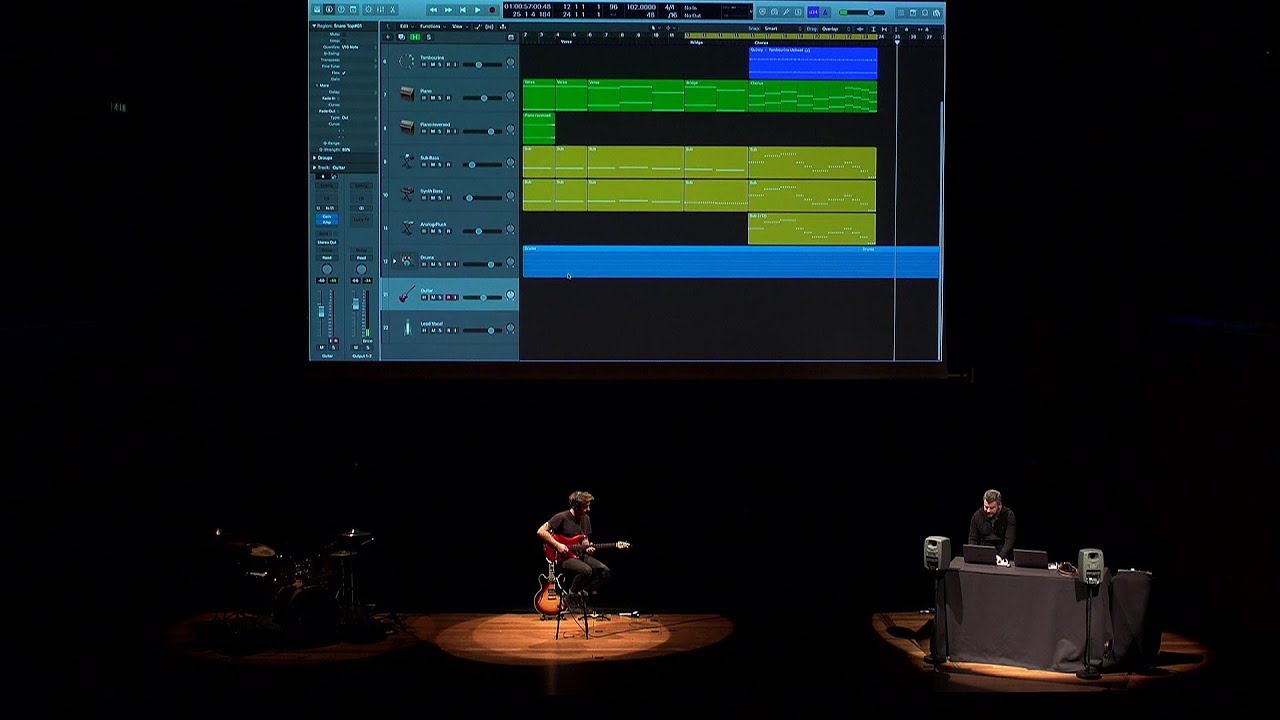The width and height of the screenshot is (1280, 720).
Task: Click the Stereo Out output slot
Action: 327,242
